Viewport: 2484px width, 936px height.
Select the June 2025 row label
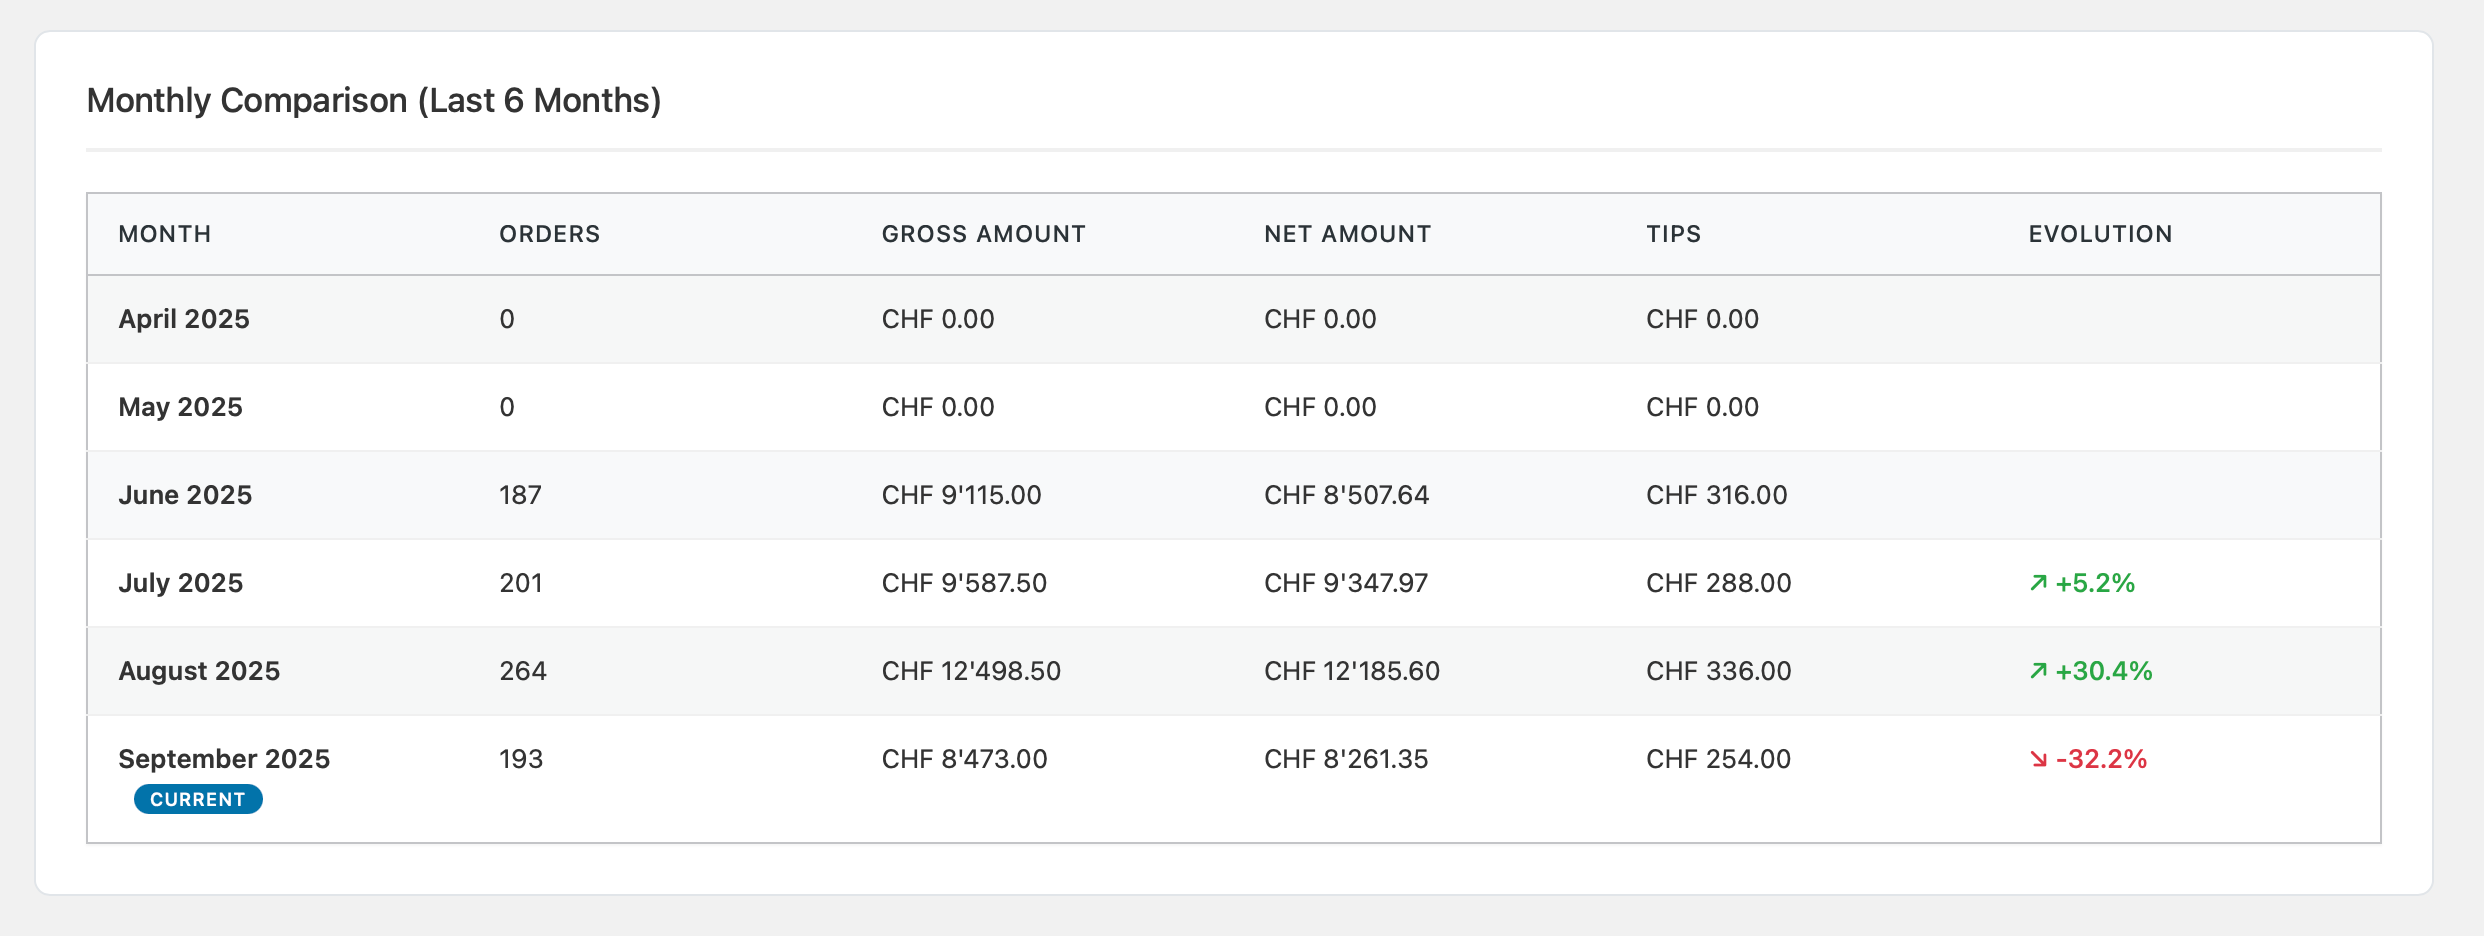pyautogui.click(x=185, y=495)
